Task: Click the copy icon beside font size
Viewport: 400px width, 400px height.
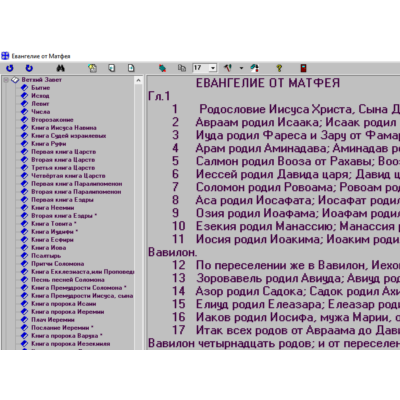Action: (x=182, y=68)
